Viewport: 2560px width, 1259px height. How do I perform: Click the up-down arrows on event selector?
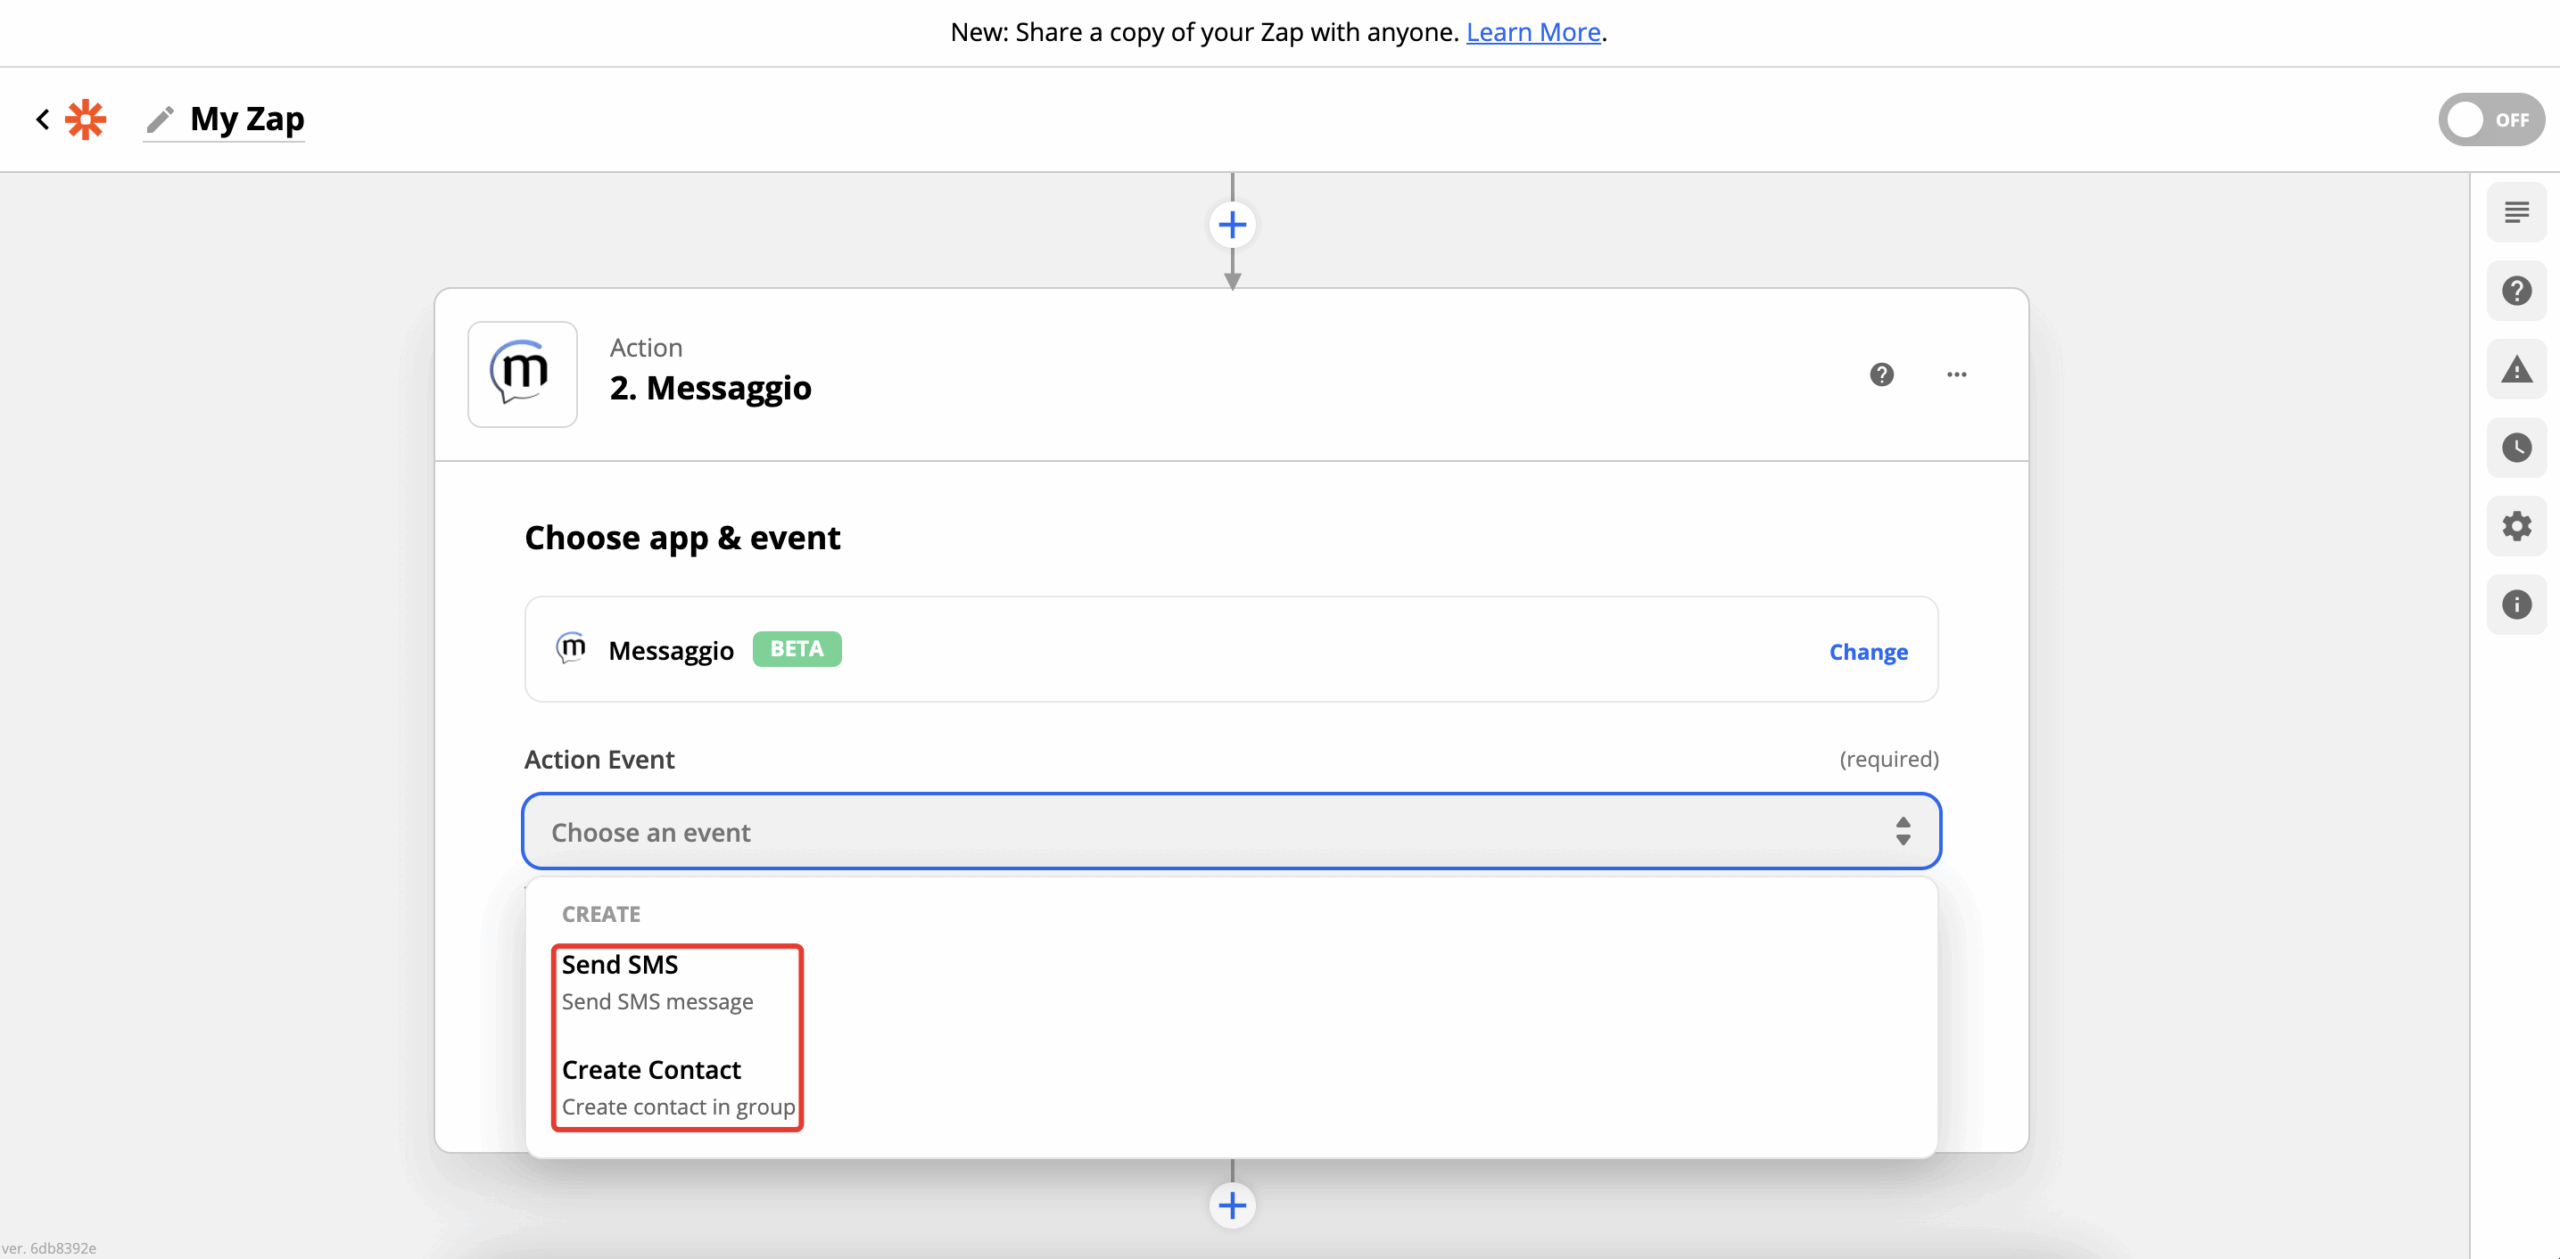point(1902,831)
